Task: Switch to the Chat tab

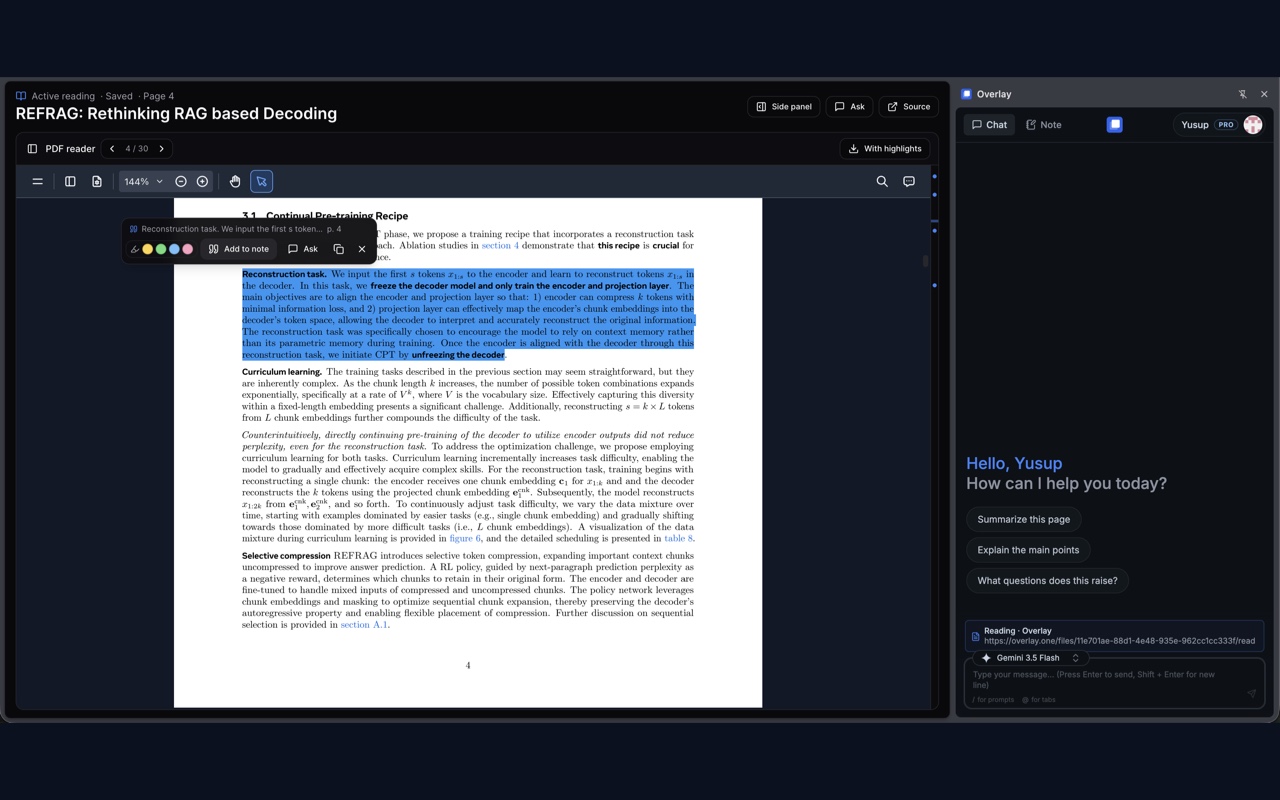Action: [989, 125]
